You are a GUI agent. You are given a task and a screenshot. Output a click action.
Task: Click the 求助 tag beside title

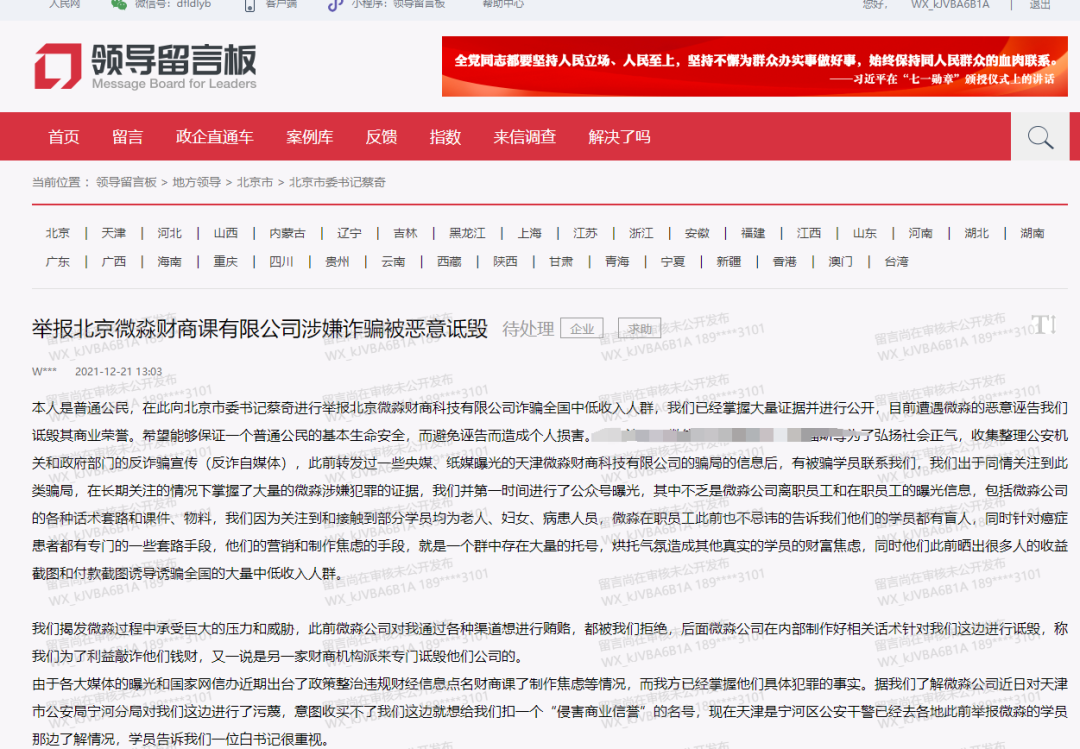639,329
